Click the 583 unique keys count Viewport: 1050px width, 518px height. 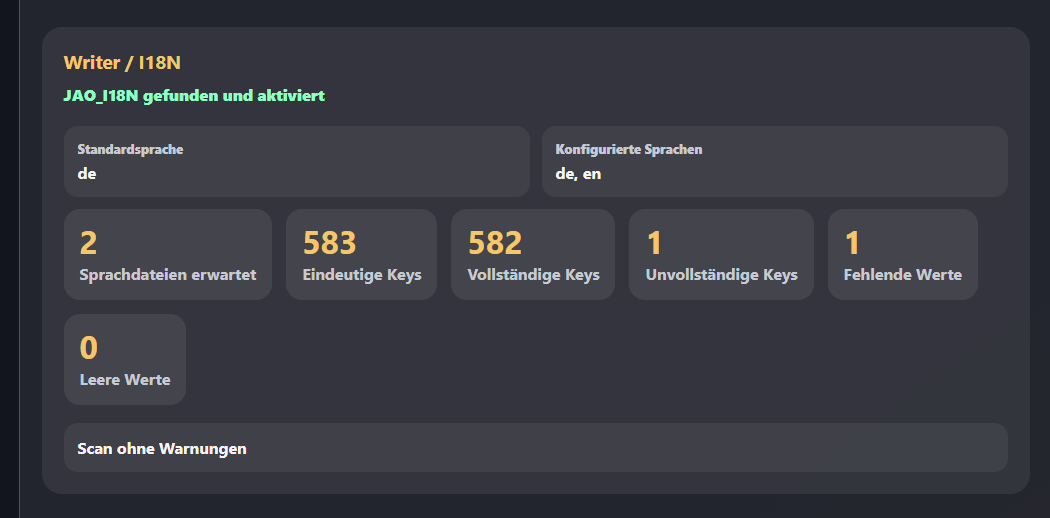pyautogui.click(x=329, y=242)
